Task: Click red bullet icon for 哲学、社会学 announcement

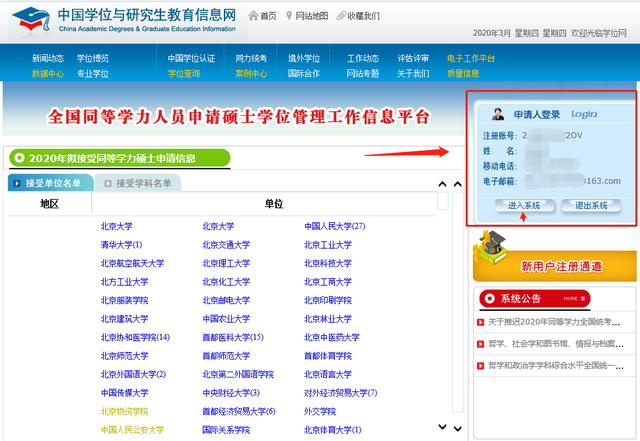Action: point(480,344)
